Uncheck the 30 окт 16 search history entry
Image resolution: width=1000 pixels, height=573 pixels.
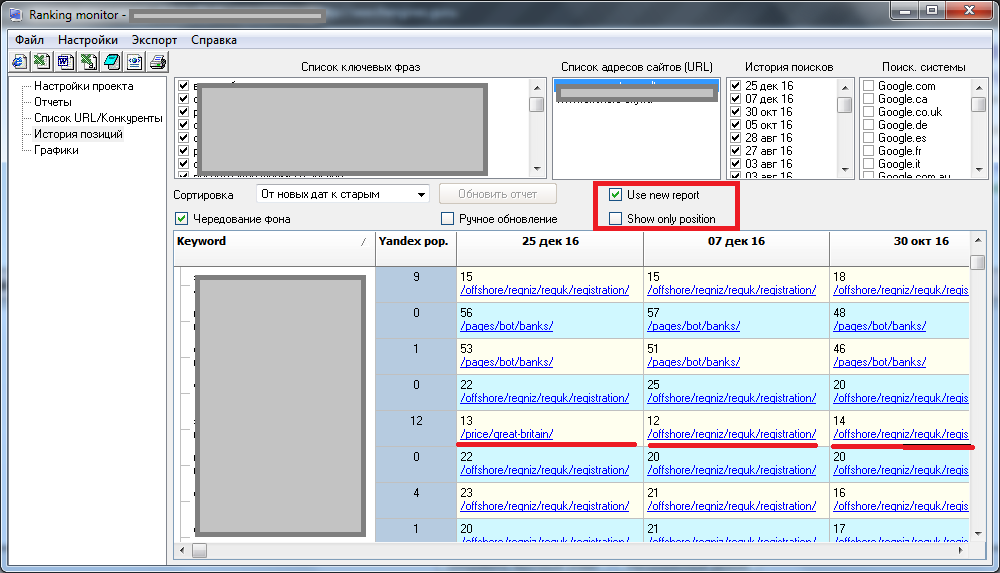735,112
